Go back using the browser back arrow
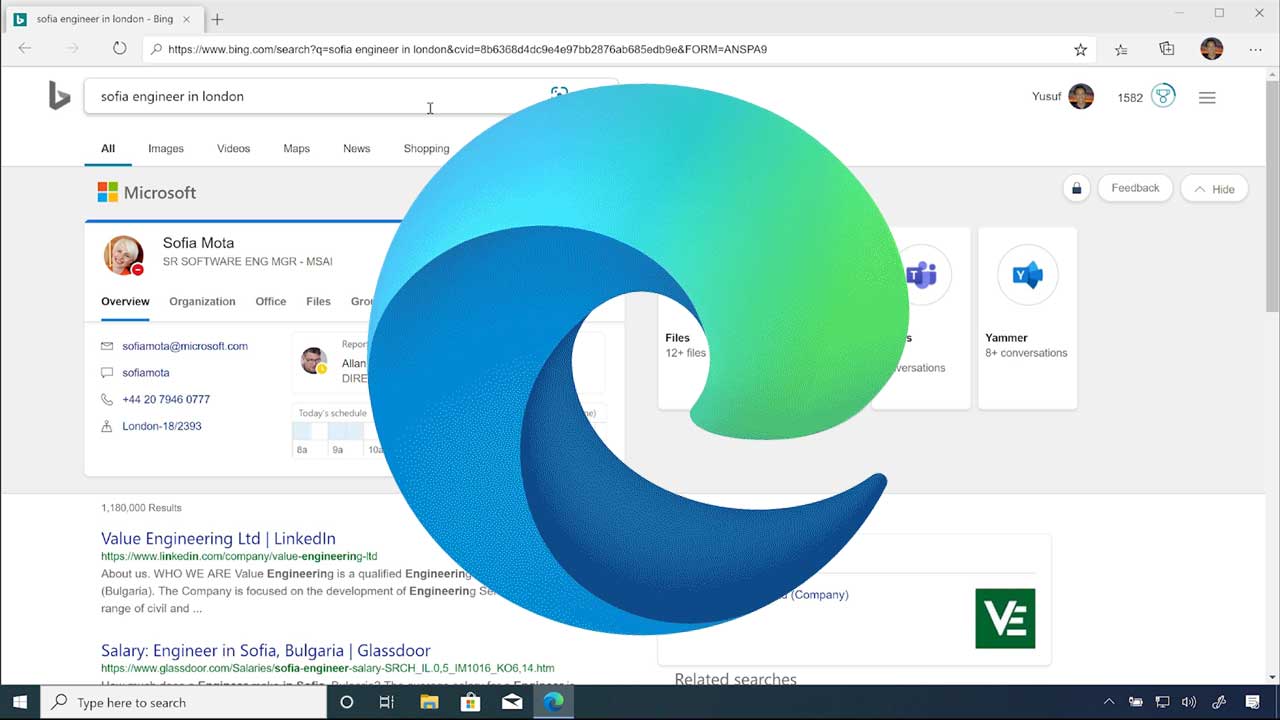Image resolution: width=1280 pixels, height=720 pixels. (x=24, y=48)
